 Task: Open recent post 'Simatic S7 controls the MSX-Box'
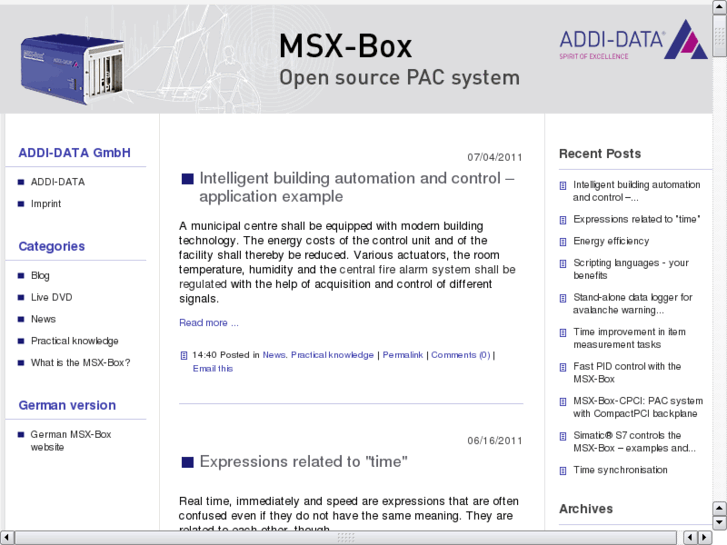[634, 442]
